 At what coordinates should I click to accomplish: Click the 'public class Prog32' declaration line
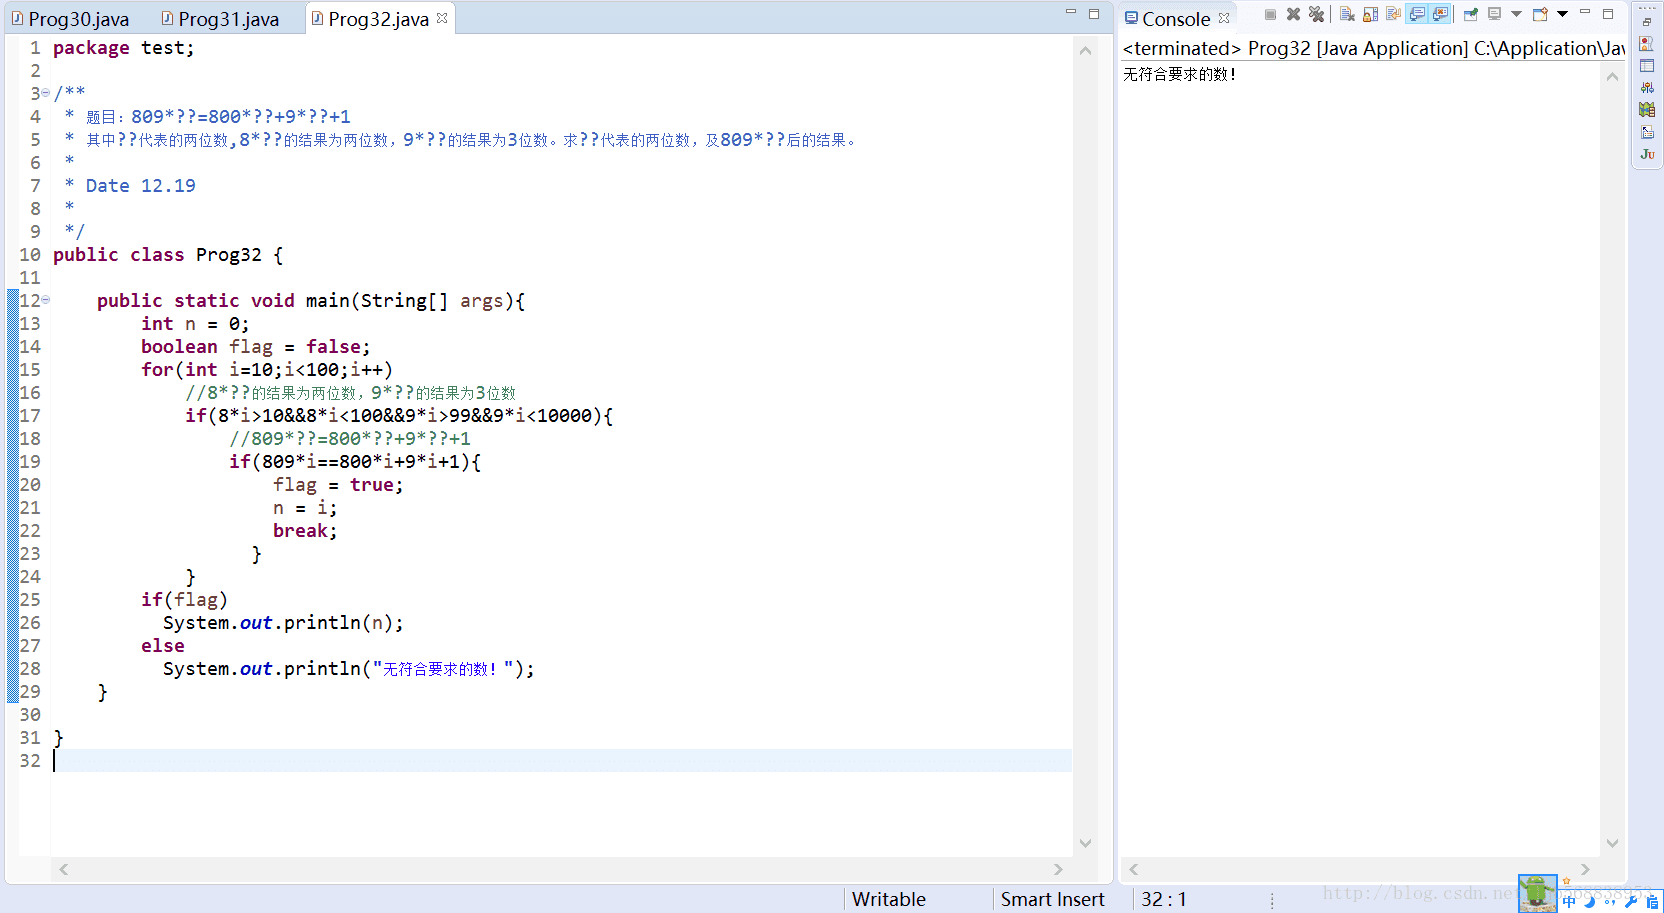(x=168, y=254)
